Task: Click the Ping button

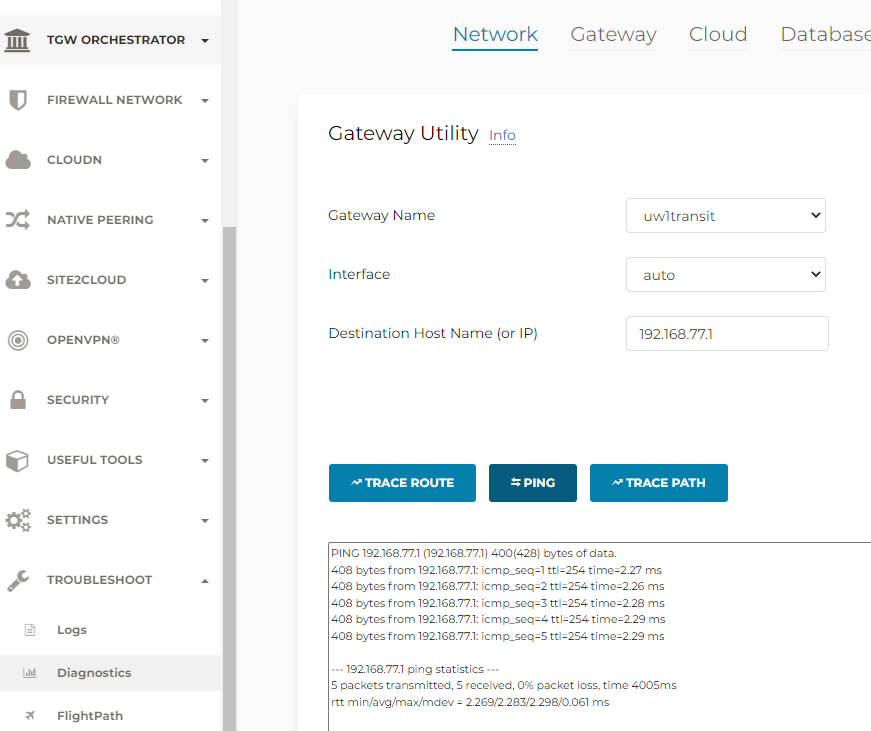Action: (x=533, y=483)
